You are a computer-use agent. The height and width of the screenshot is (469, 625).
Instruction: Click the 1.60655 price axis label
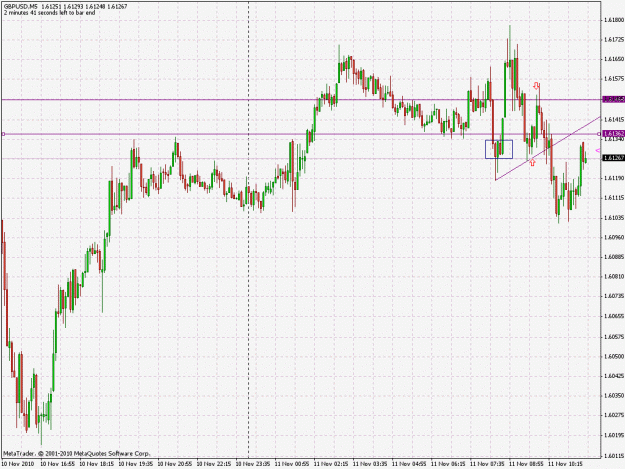pyautogui.click(x=614, y=316)
